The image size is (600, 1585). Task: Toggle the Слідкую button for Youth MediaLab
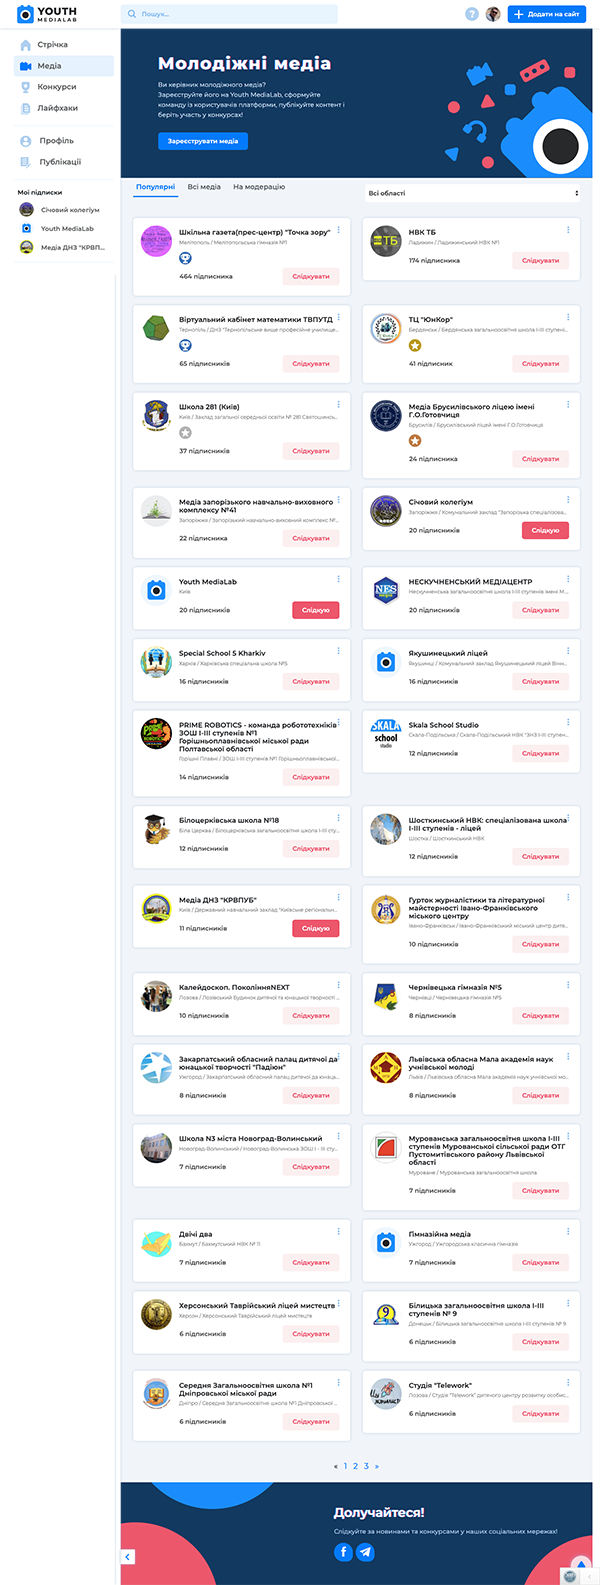click(x=315, y=610)
